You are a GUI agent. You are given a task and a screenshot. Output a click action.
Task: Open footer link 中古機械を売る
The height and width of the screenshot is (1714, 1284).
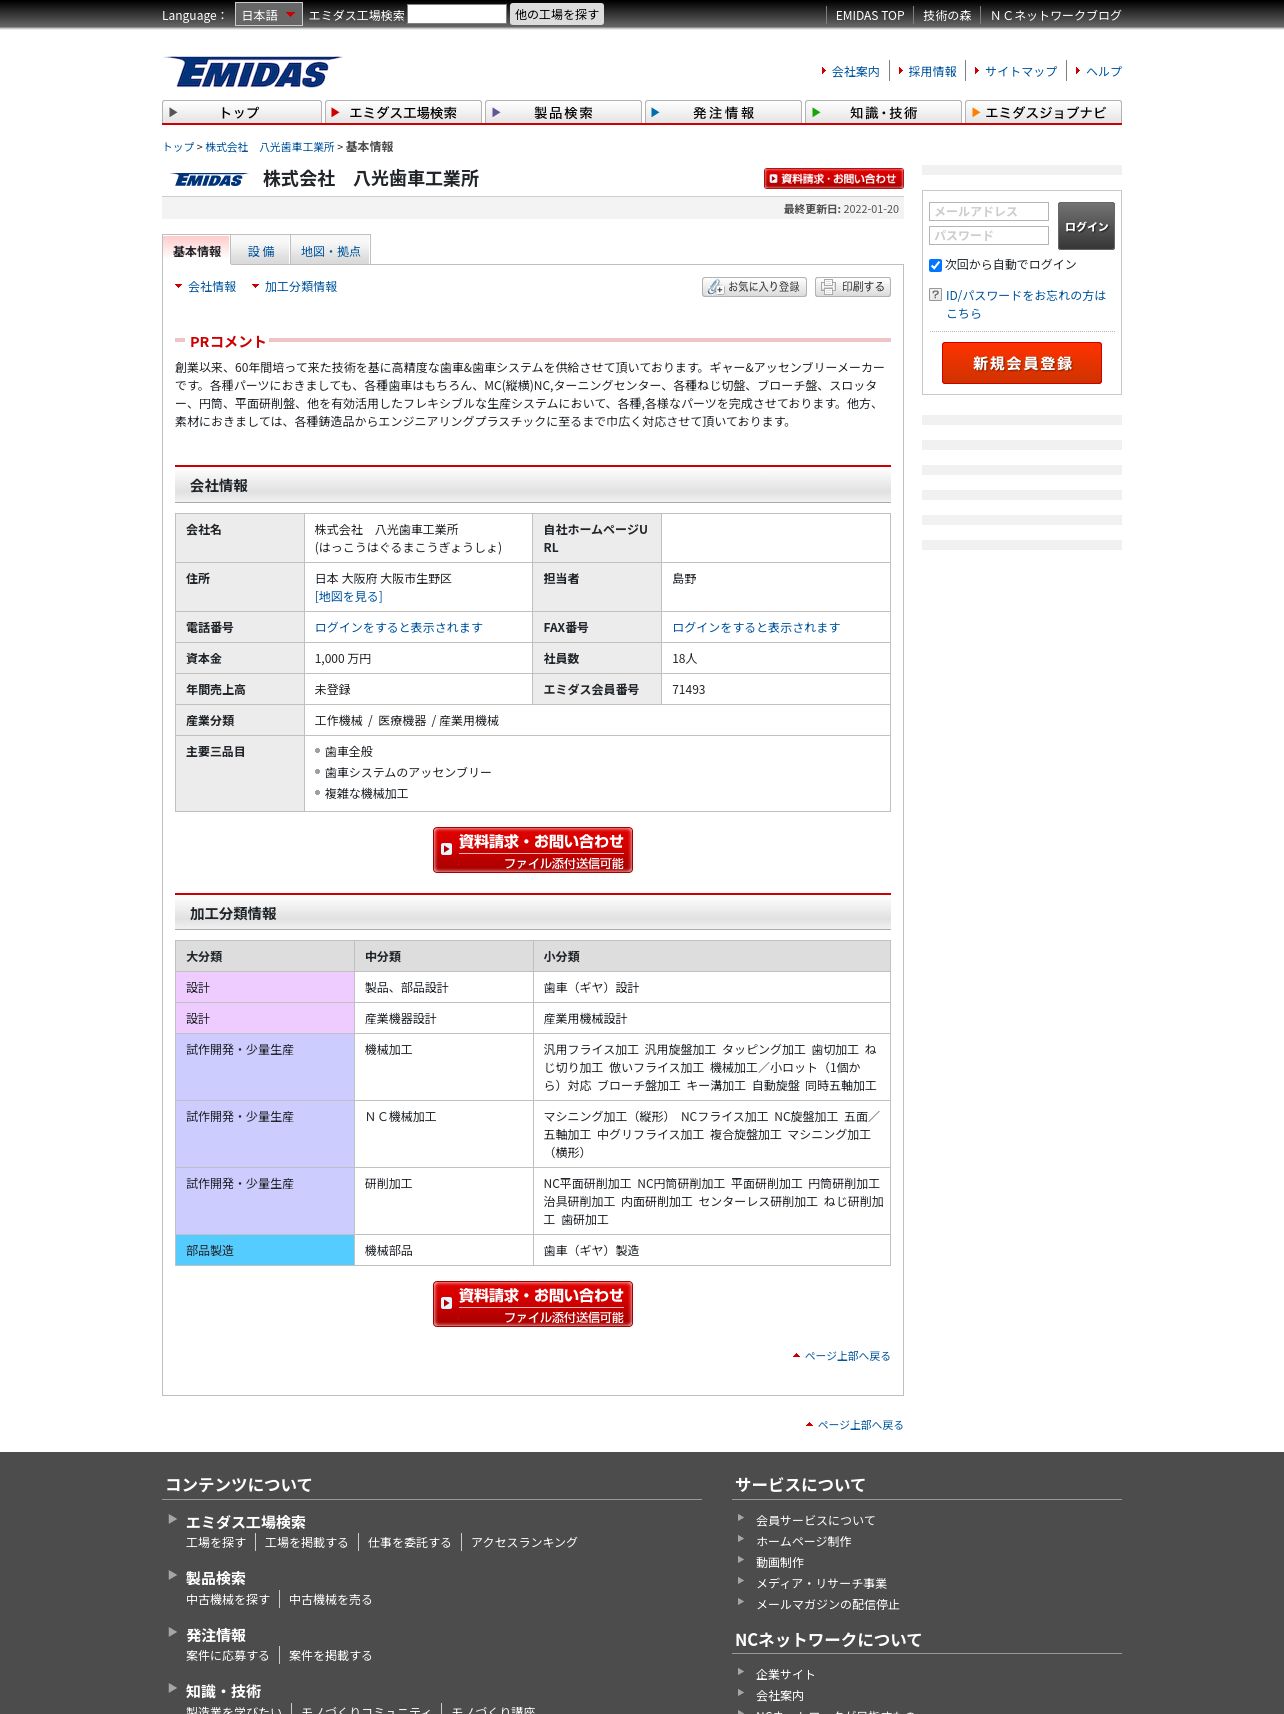[x=331, y=1600]
